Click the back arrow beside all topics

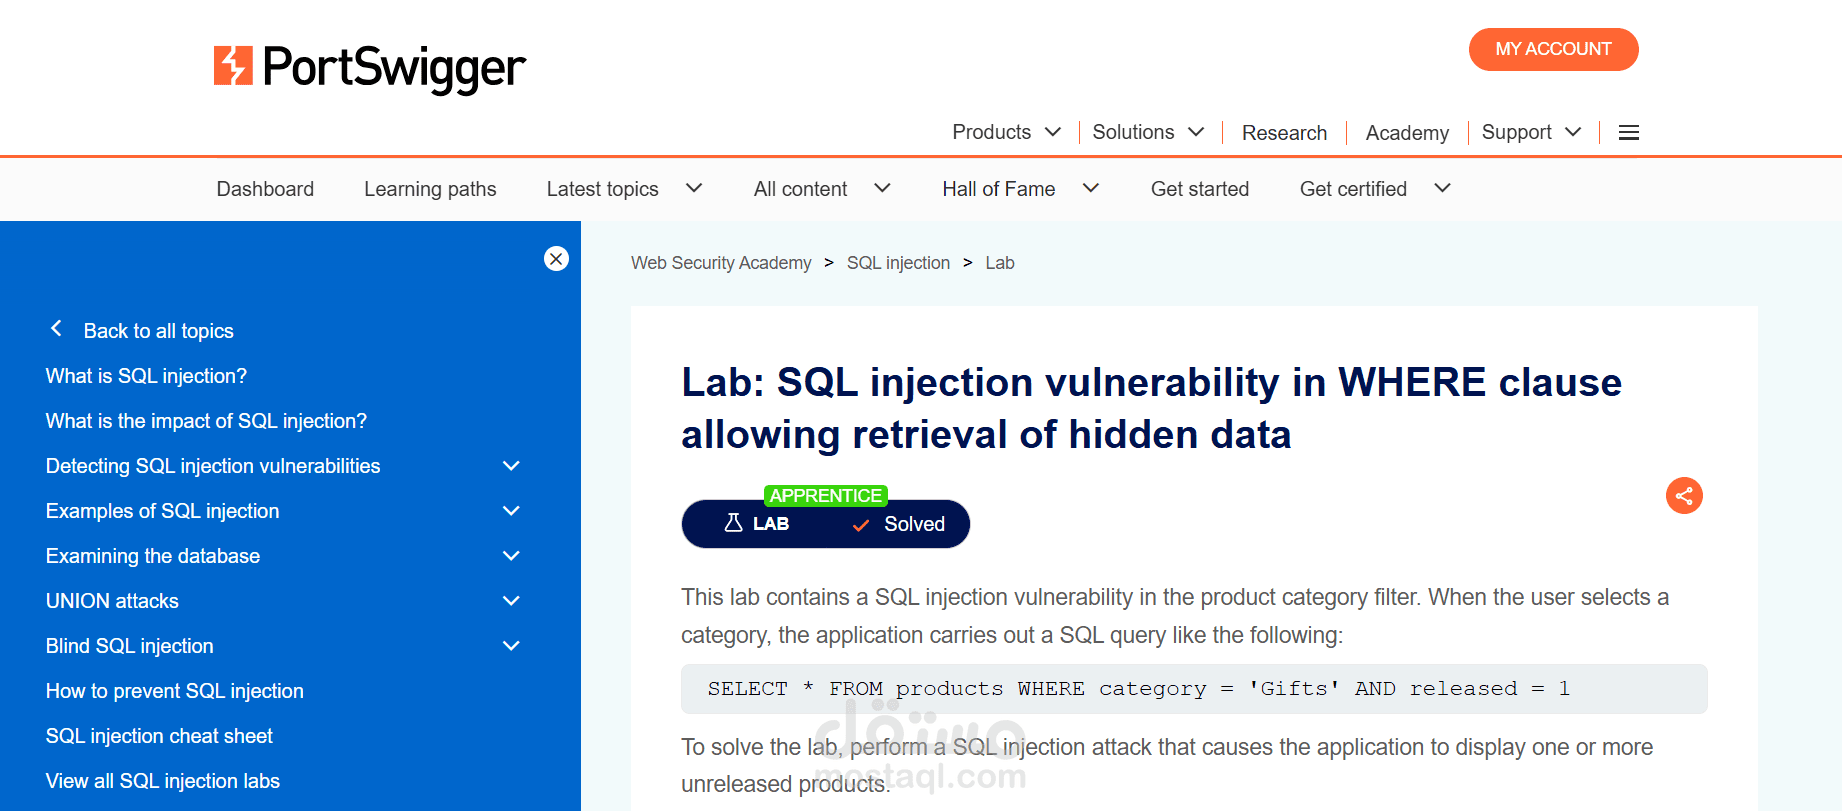[x=57, y=329]
